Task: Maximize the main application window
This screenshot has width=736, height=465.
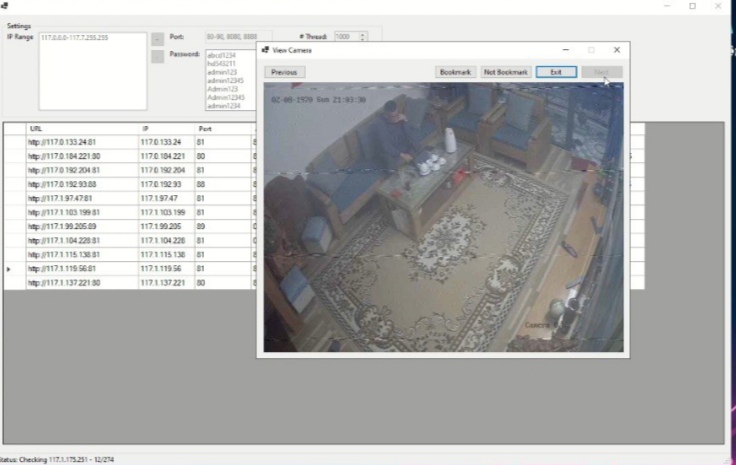Action: click(x=692, y=6)
